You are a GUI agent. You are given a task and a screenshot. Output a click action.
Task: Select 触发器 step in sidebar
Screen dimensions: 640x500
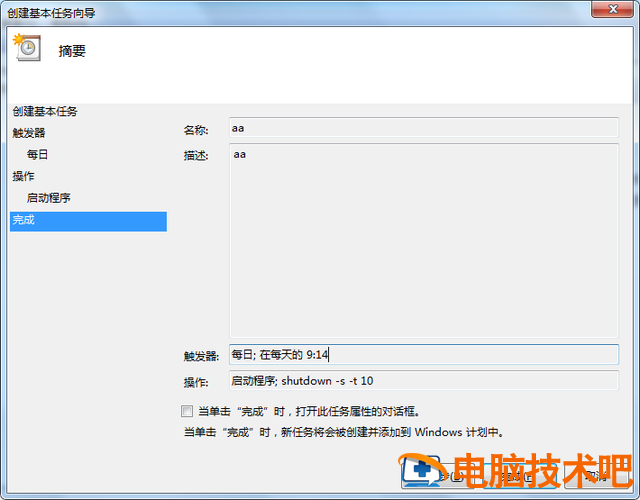coord(29,133)
